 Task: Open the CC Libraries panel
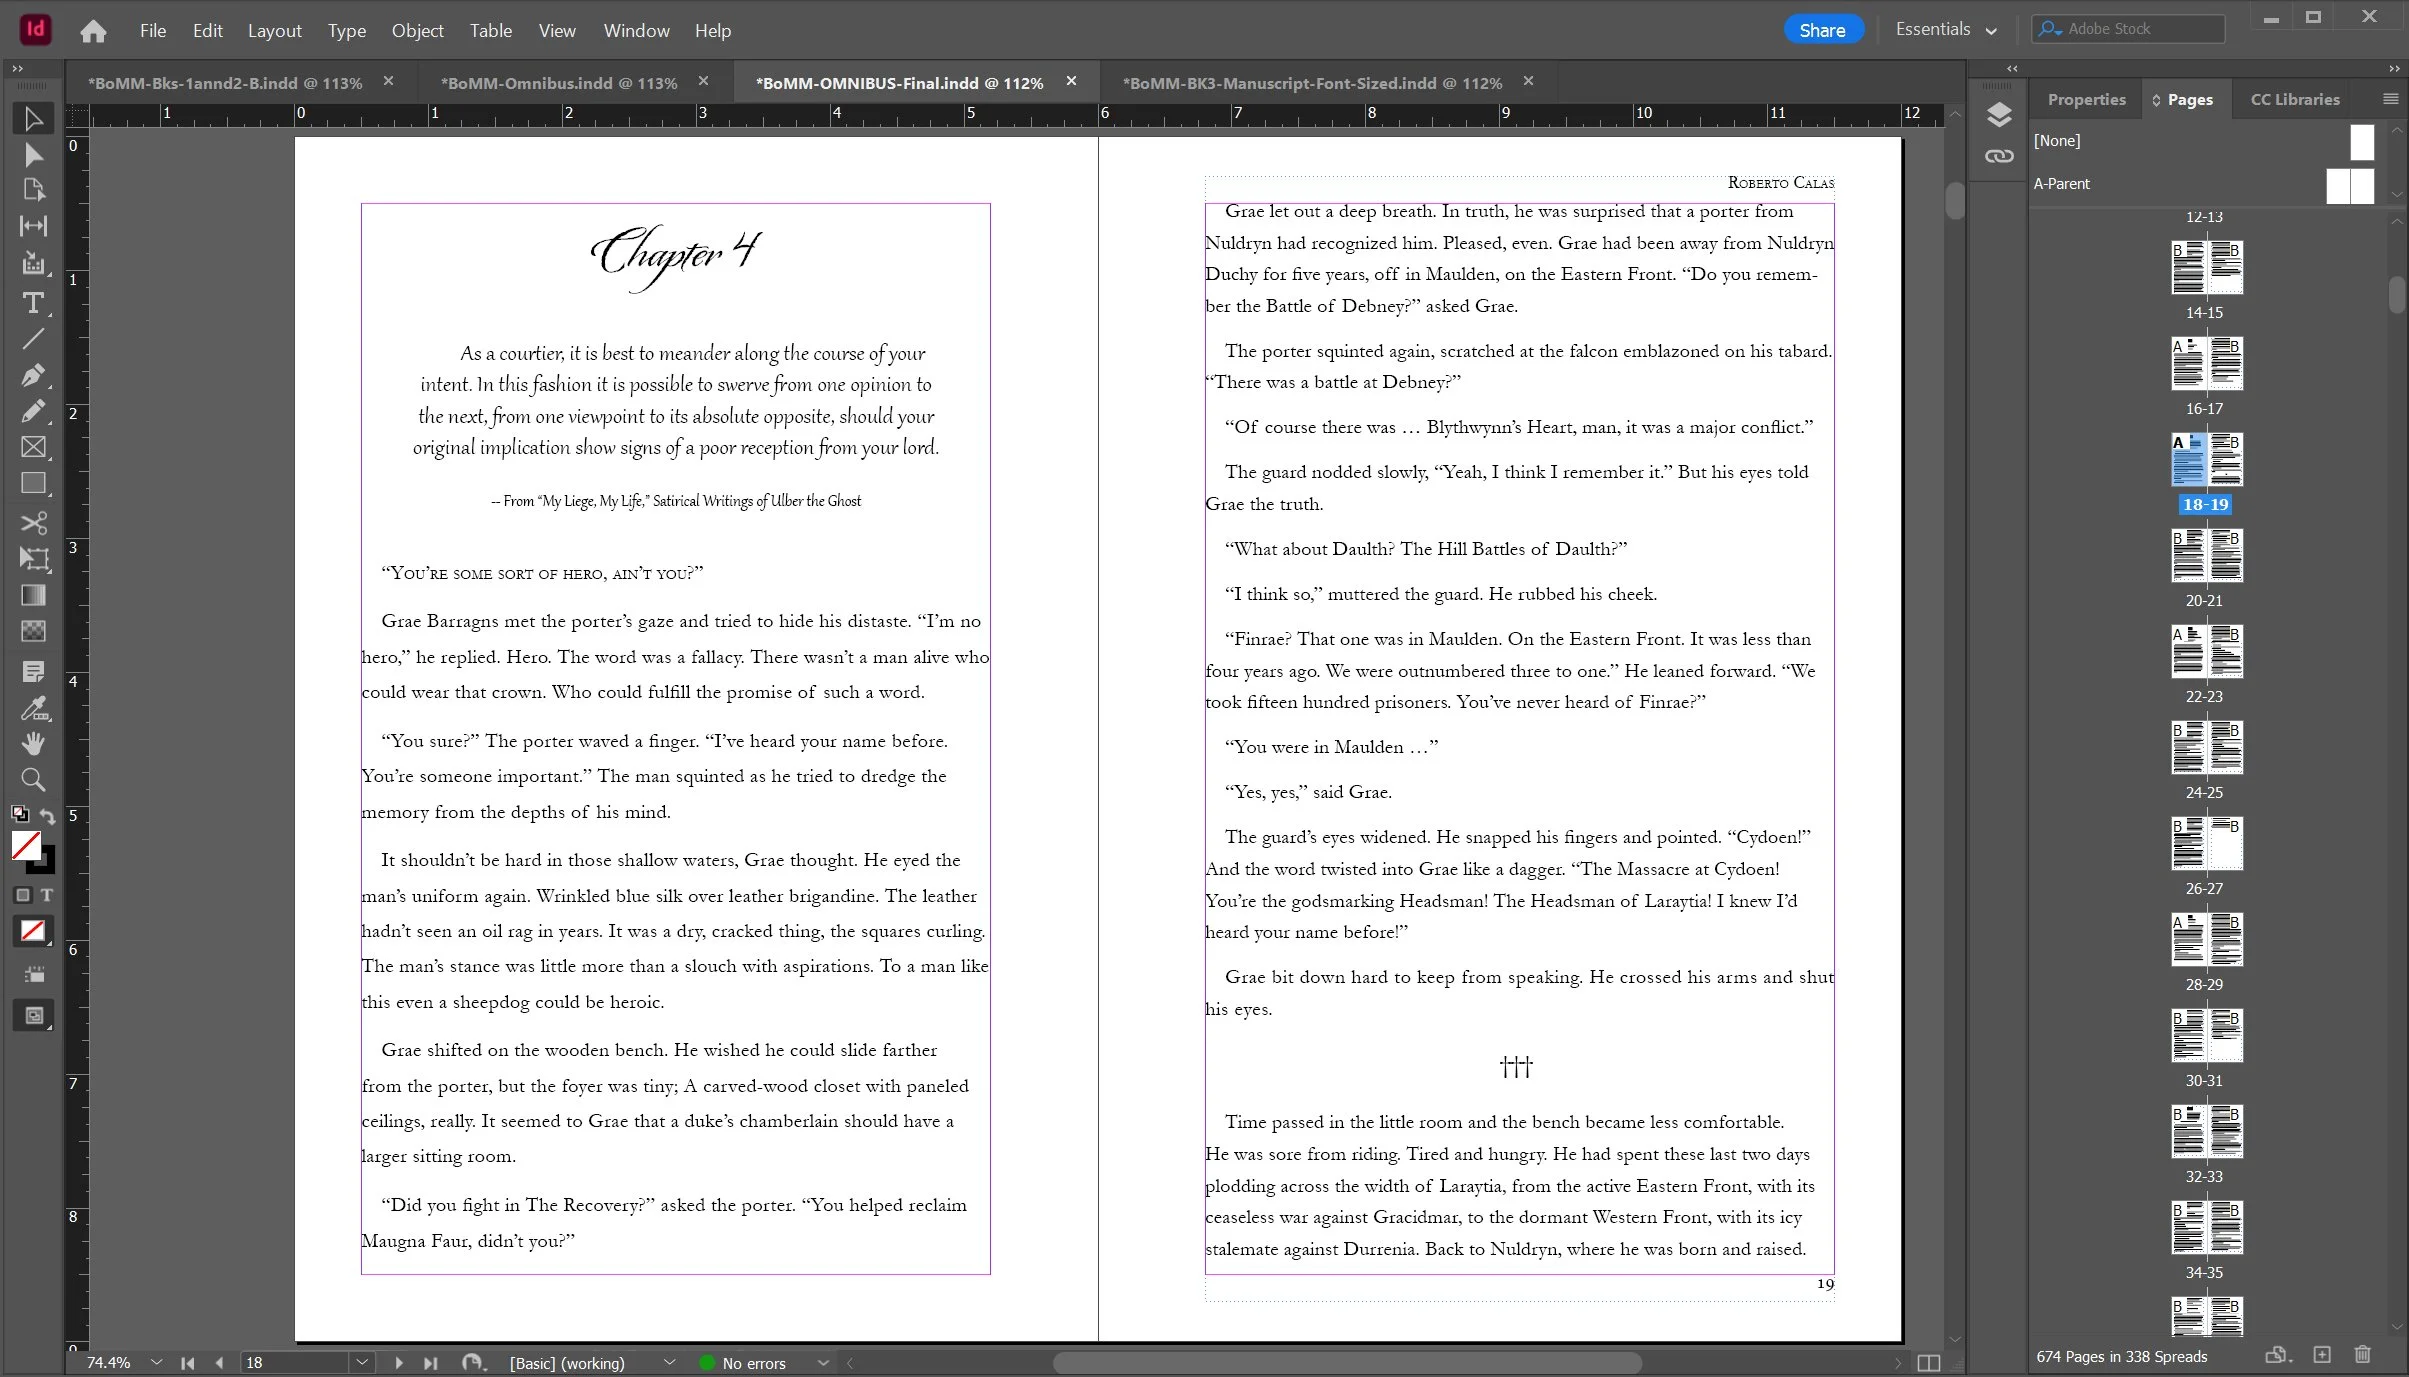pyautogui.click(x=2294, y=99)
